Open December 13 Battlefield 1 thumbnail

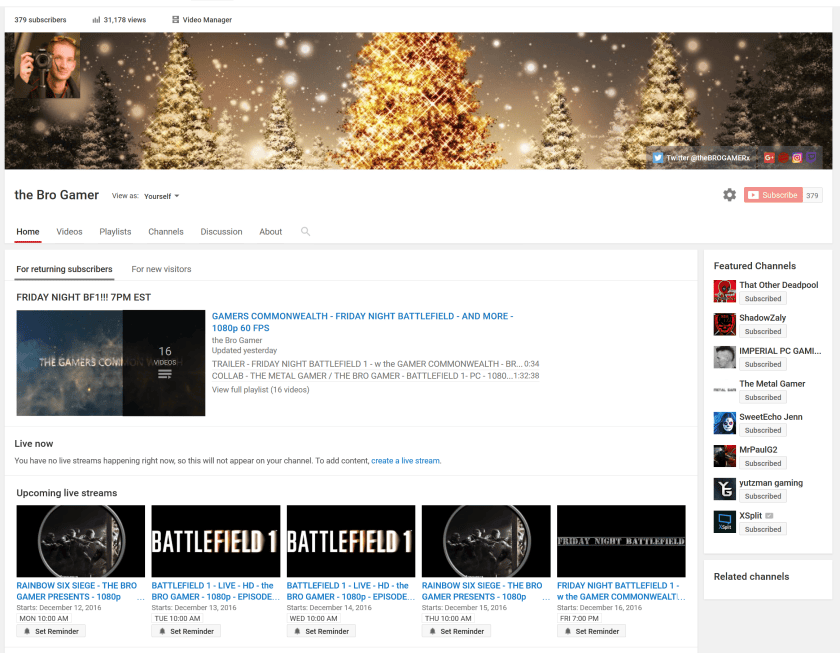(215, 541)
